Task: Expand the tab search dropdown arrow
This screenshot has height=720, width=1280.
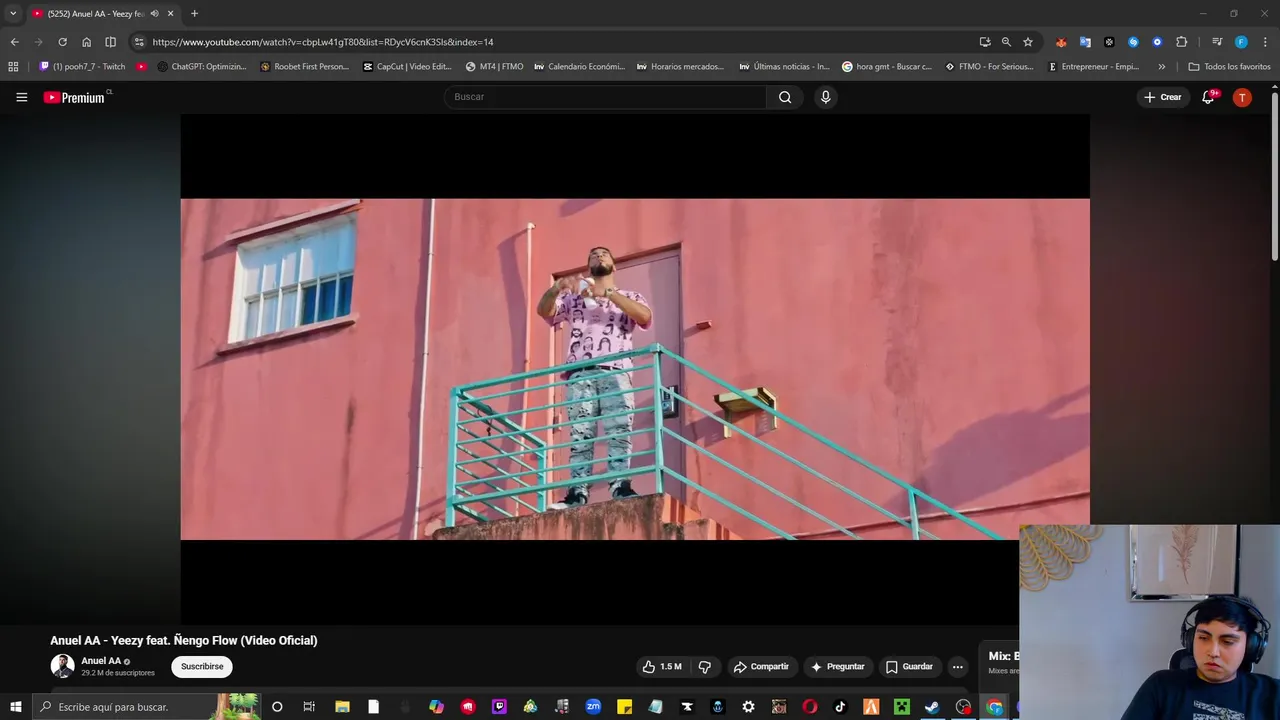Action: [x=13, y=14]
